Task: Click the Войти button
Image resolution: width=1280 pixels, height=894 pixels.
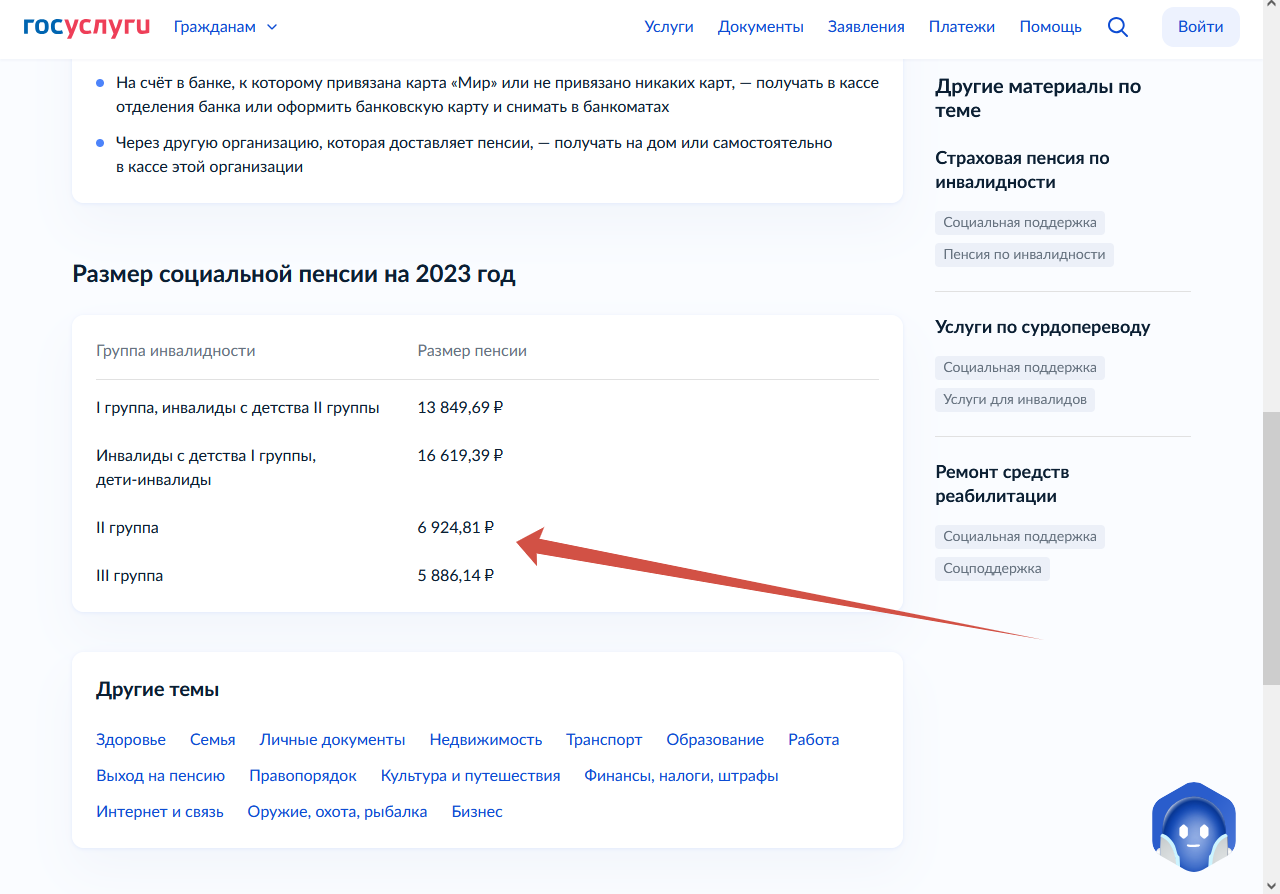Action: coord(1200,27)
